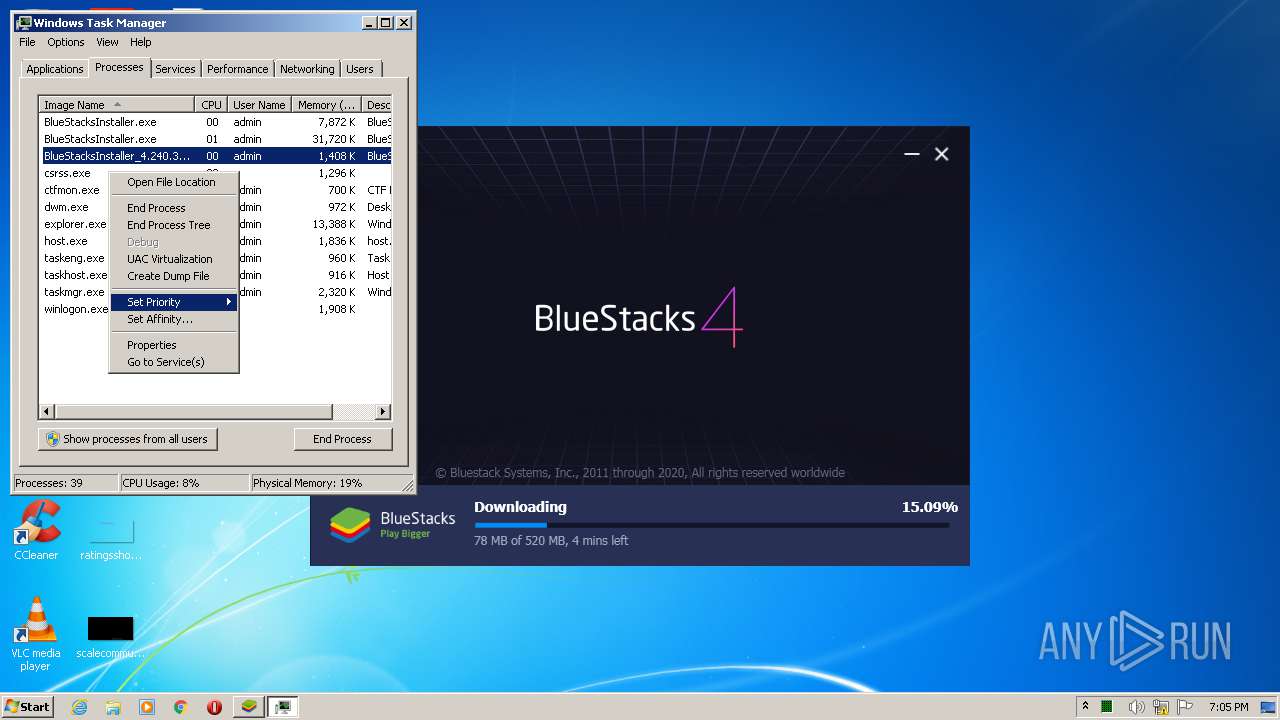This screenshot has width=1280, height=720.
Task: Select the ratingssho... desktop file
Action: pos(110,538)
